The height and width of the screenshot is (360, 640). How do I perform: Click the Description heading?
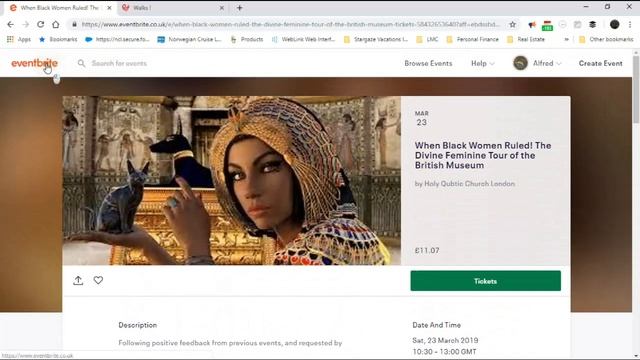tap(138, 325)
